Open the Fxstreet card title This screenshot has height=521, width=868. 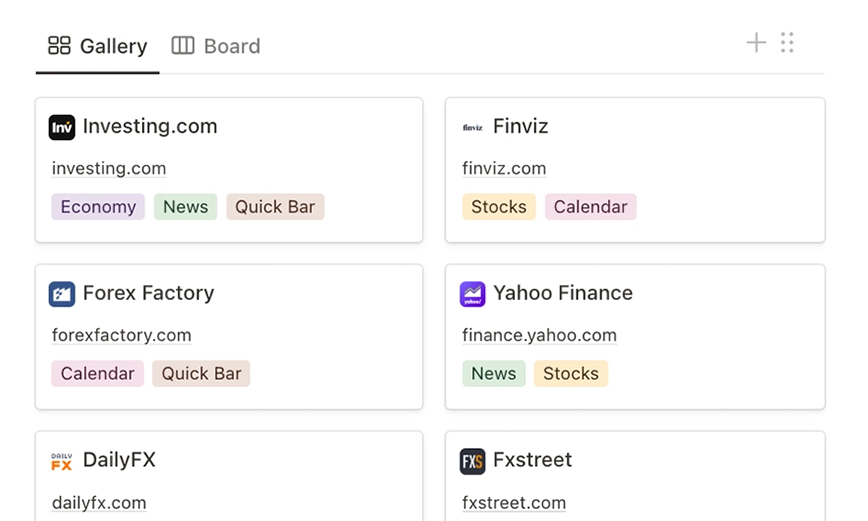point(532,460)
